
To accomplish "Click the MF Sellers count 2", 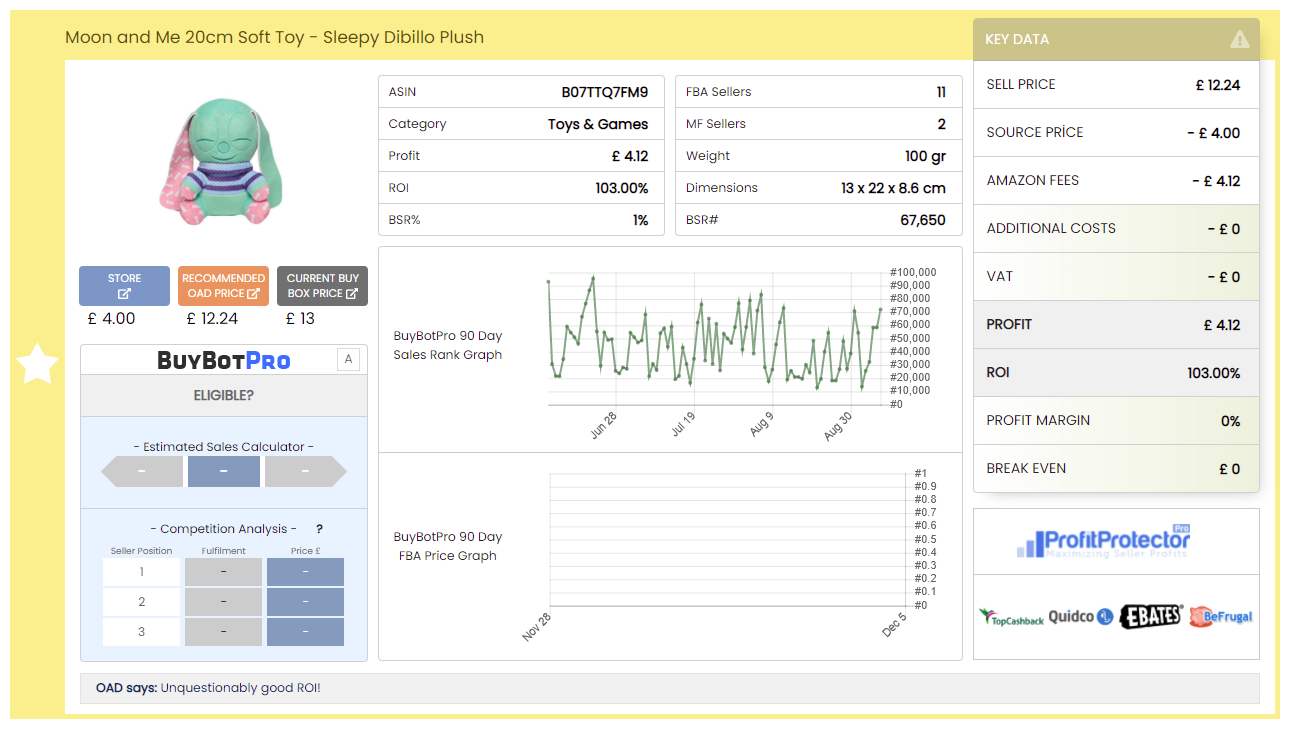I will click(942, 124).
